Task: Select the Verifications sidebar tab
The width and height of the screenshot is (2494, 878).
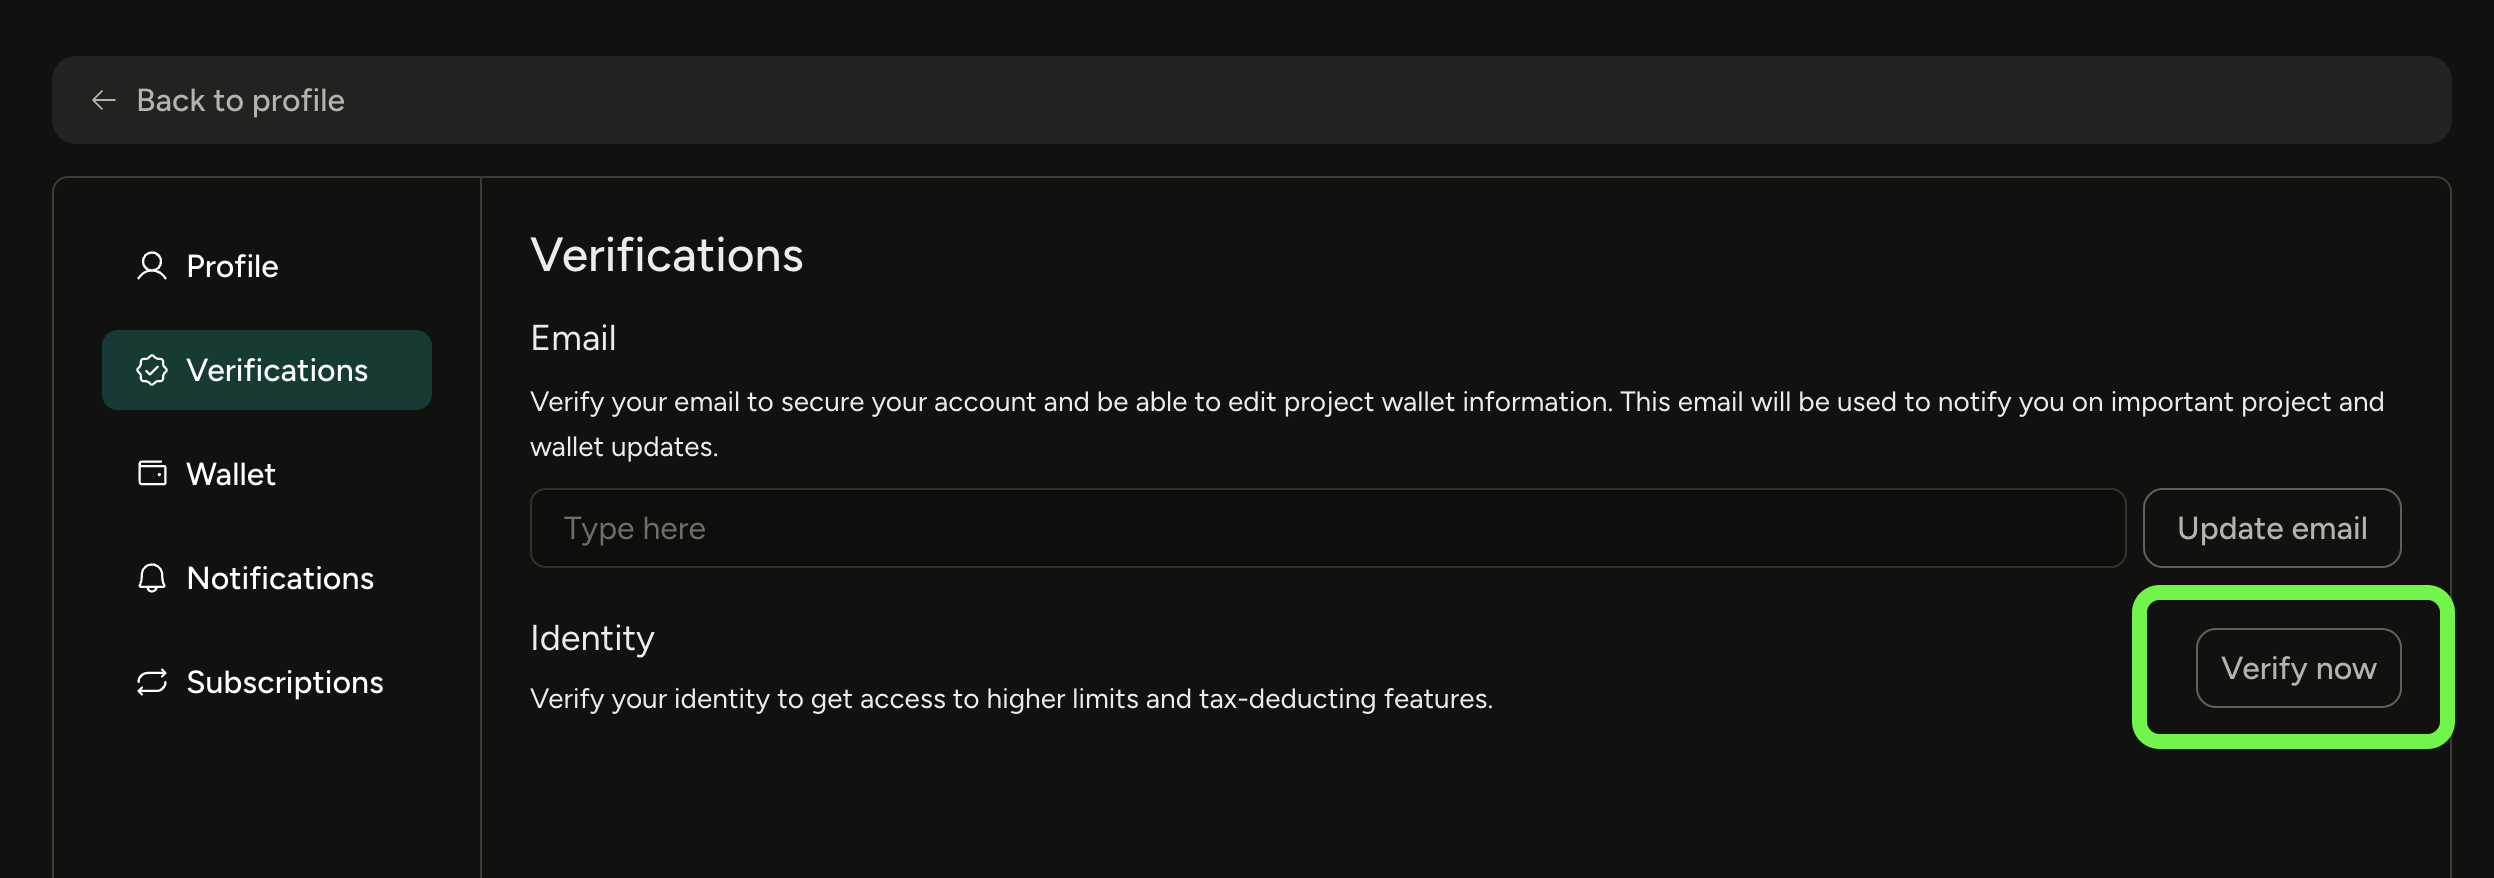Action: point(276,370)
